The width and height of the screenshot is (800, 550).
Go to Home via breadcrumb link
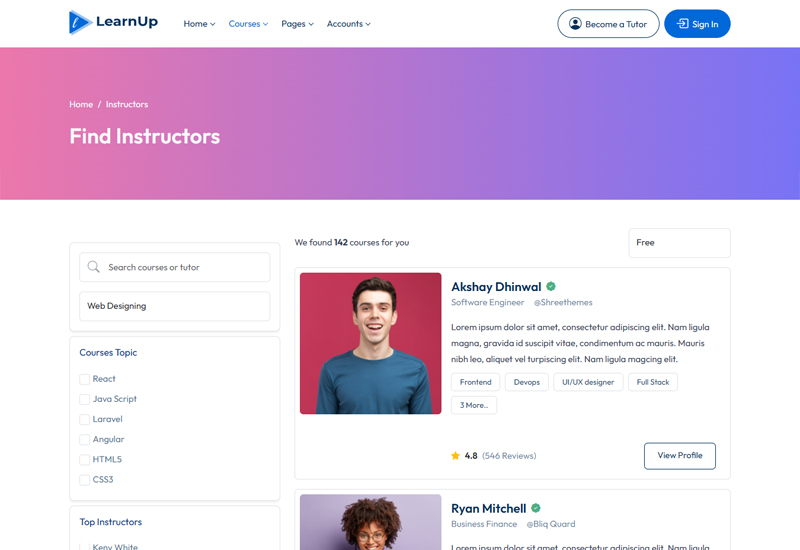coord(81,104)
